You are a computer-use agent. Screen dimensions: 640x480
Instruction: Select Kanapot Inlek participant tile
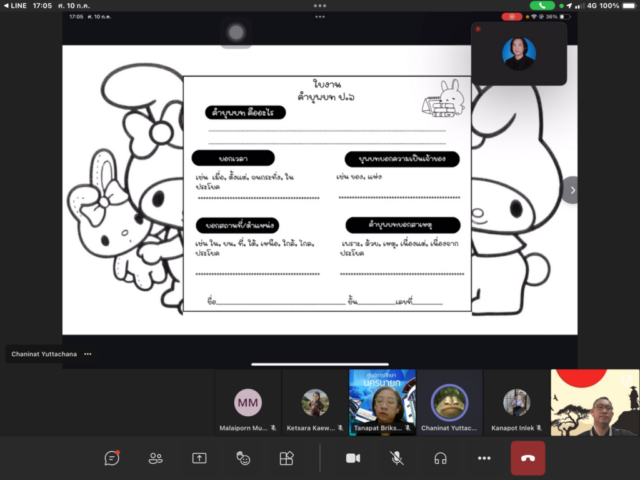[516, 402]
